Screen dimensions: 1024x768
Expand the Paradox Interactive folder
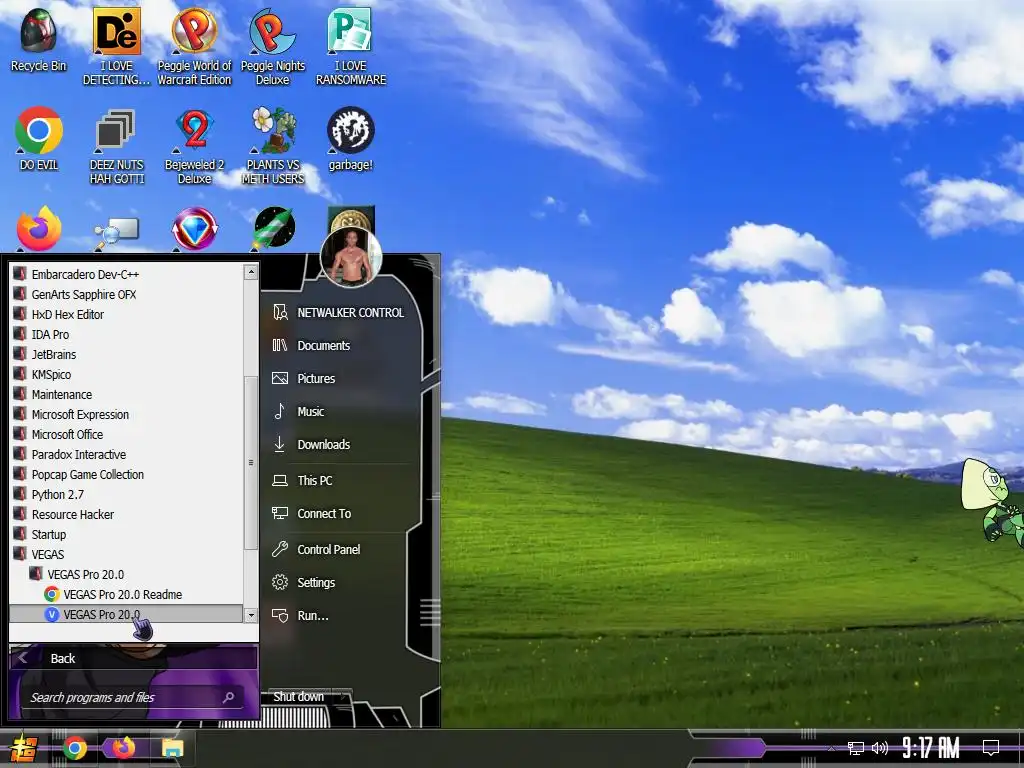(x=126, y=455)
